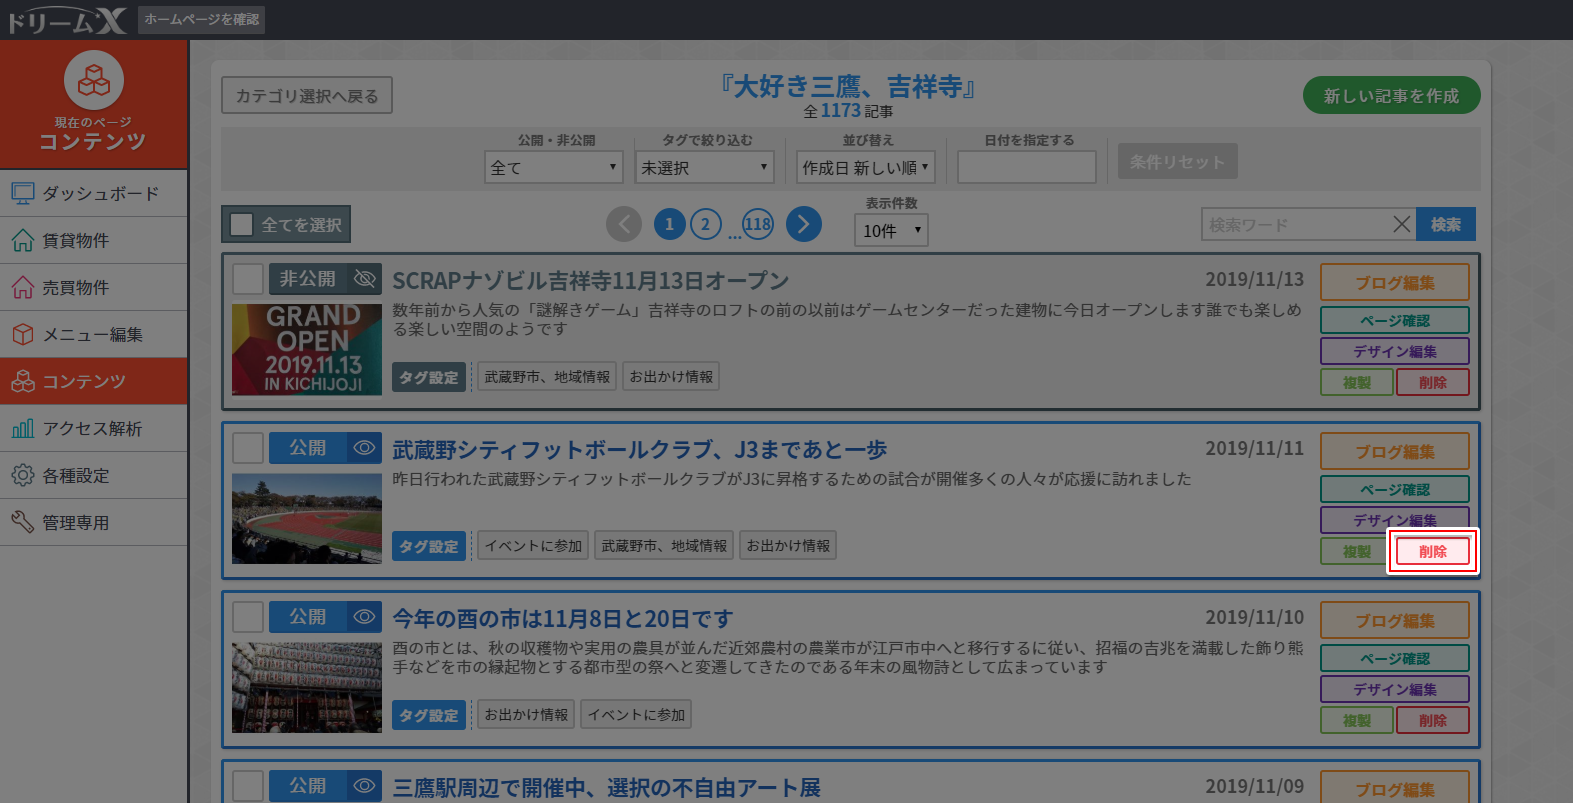Click 複製 for SCRAP article
This screenshot has height=803, width=1573.
tap(1357, 382)
